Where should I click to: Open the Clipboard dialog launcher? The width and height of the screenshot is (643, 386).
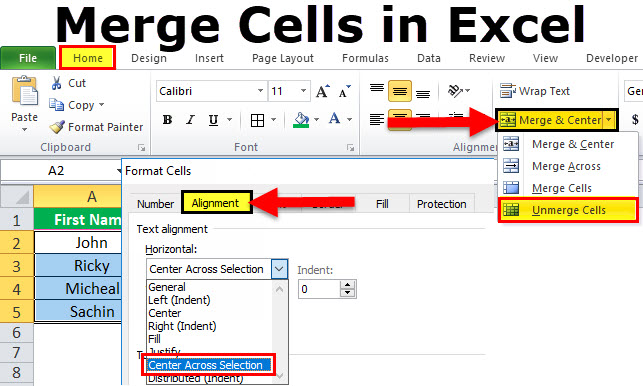(x=141, y=147)
